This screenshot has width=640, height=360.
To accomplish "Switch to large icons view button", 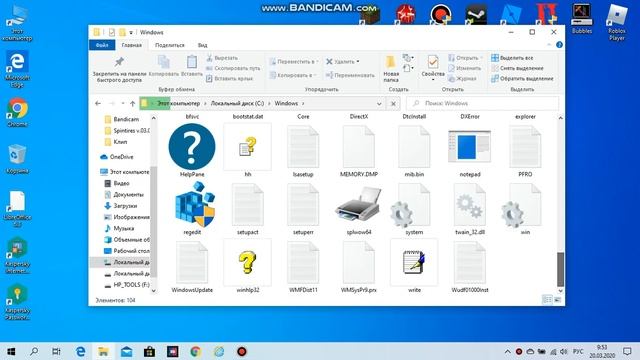I will pos(557,300).
